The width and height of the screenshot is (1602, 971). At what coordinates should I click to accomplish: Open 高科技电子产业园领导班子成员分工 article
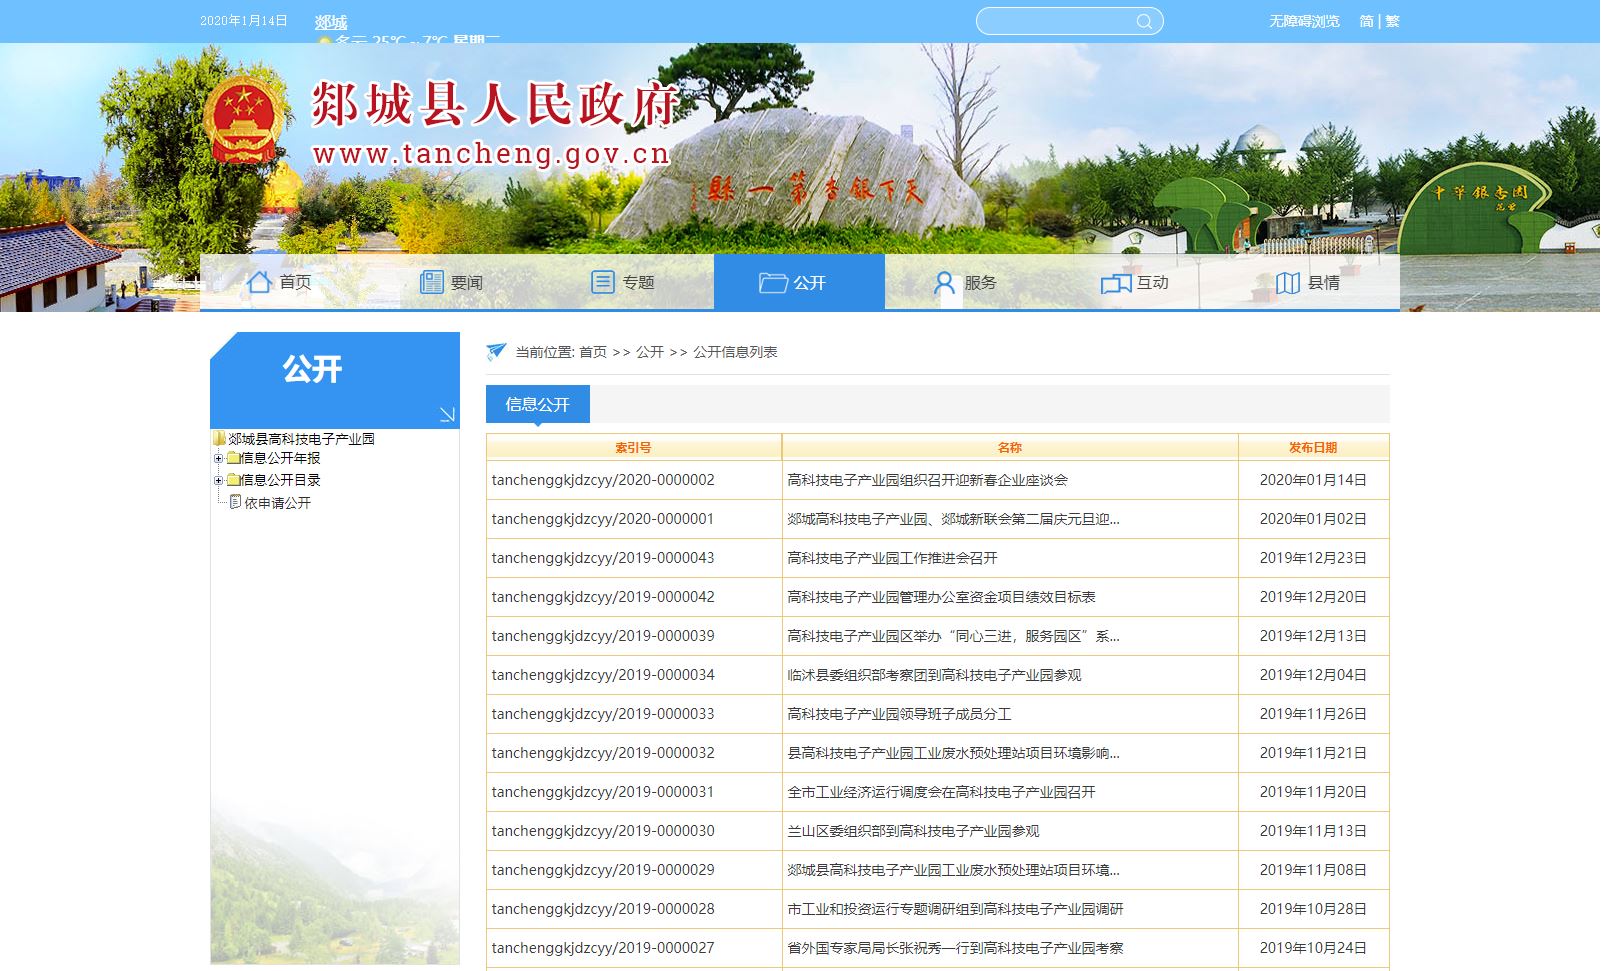pos(899,714)
